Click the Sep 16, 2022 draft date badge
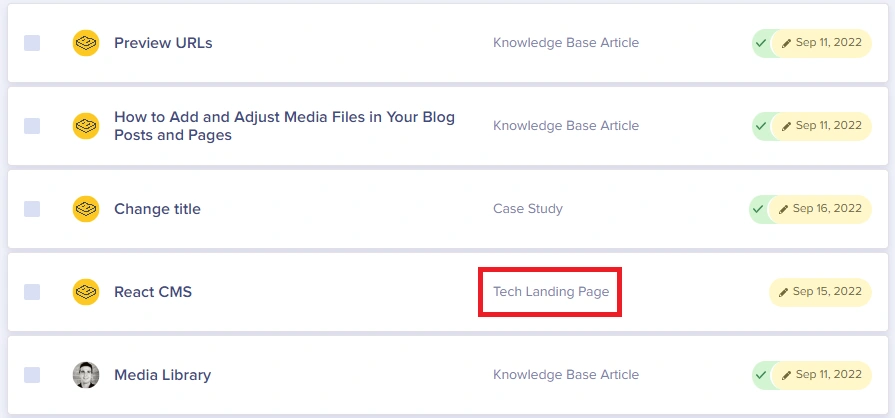Viewport: 895px width, 418px height. click(820, 209)
